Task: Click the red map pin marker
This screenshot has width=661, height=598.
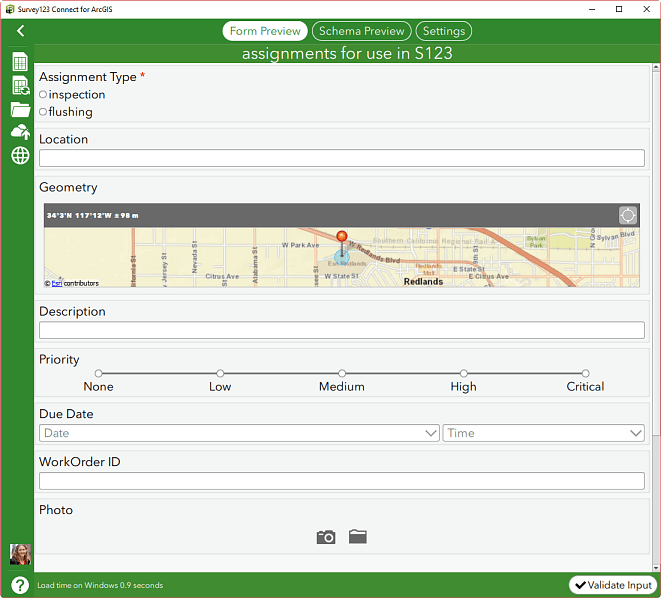Action: coord(342,236)
